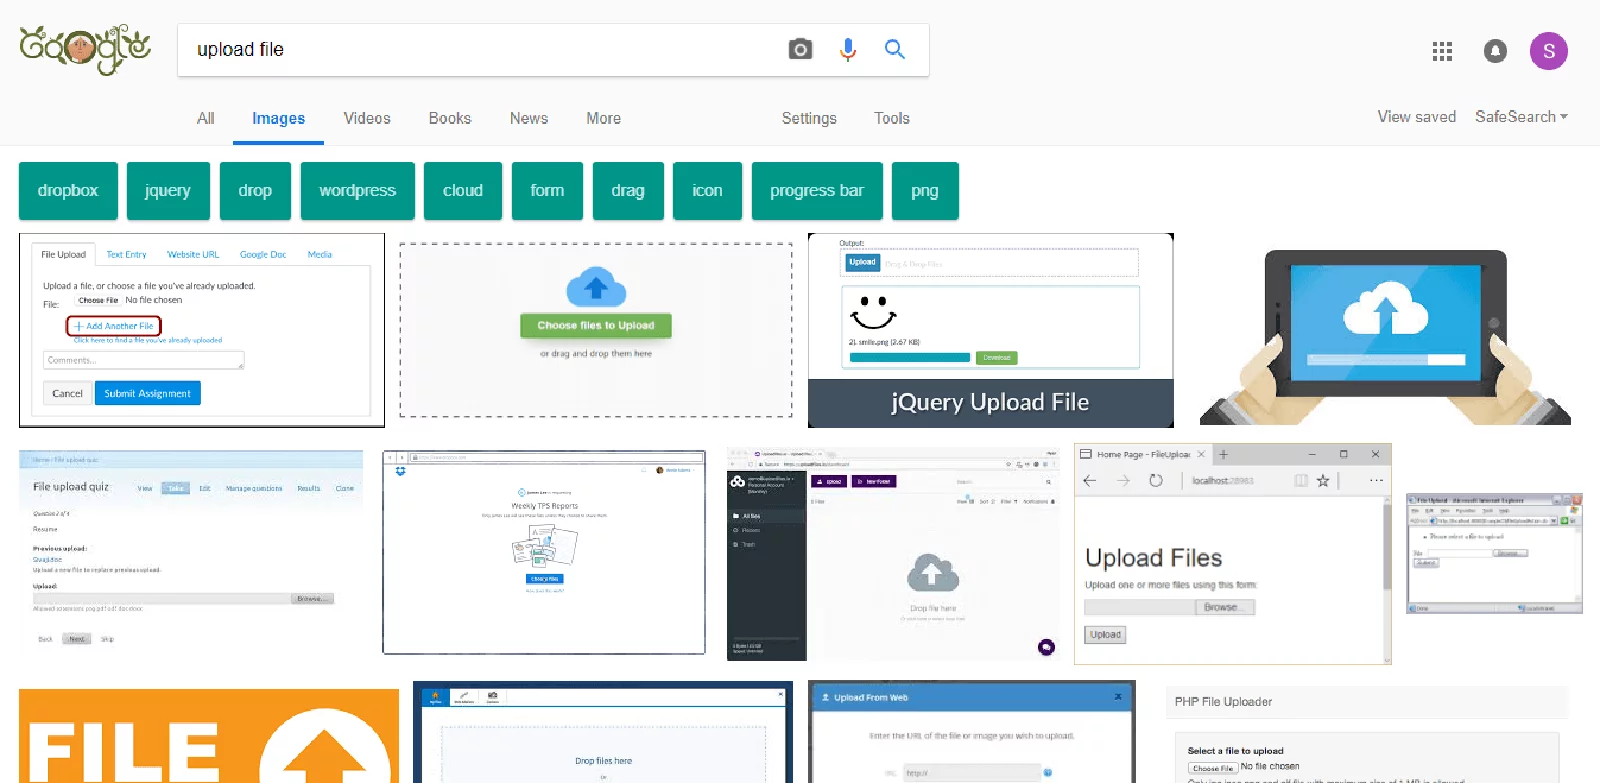1600x783 pixels.
Task: Filter results by progress bar chip
Action: 817,191
